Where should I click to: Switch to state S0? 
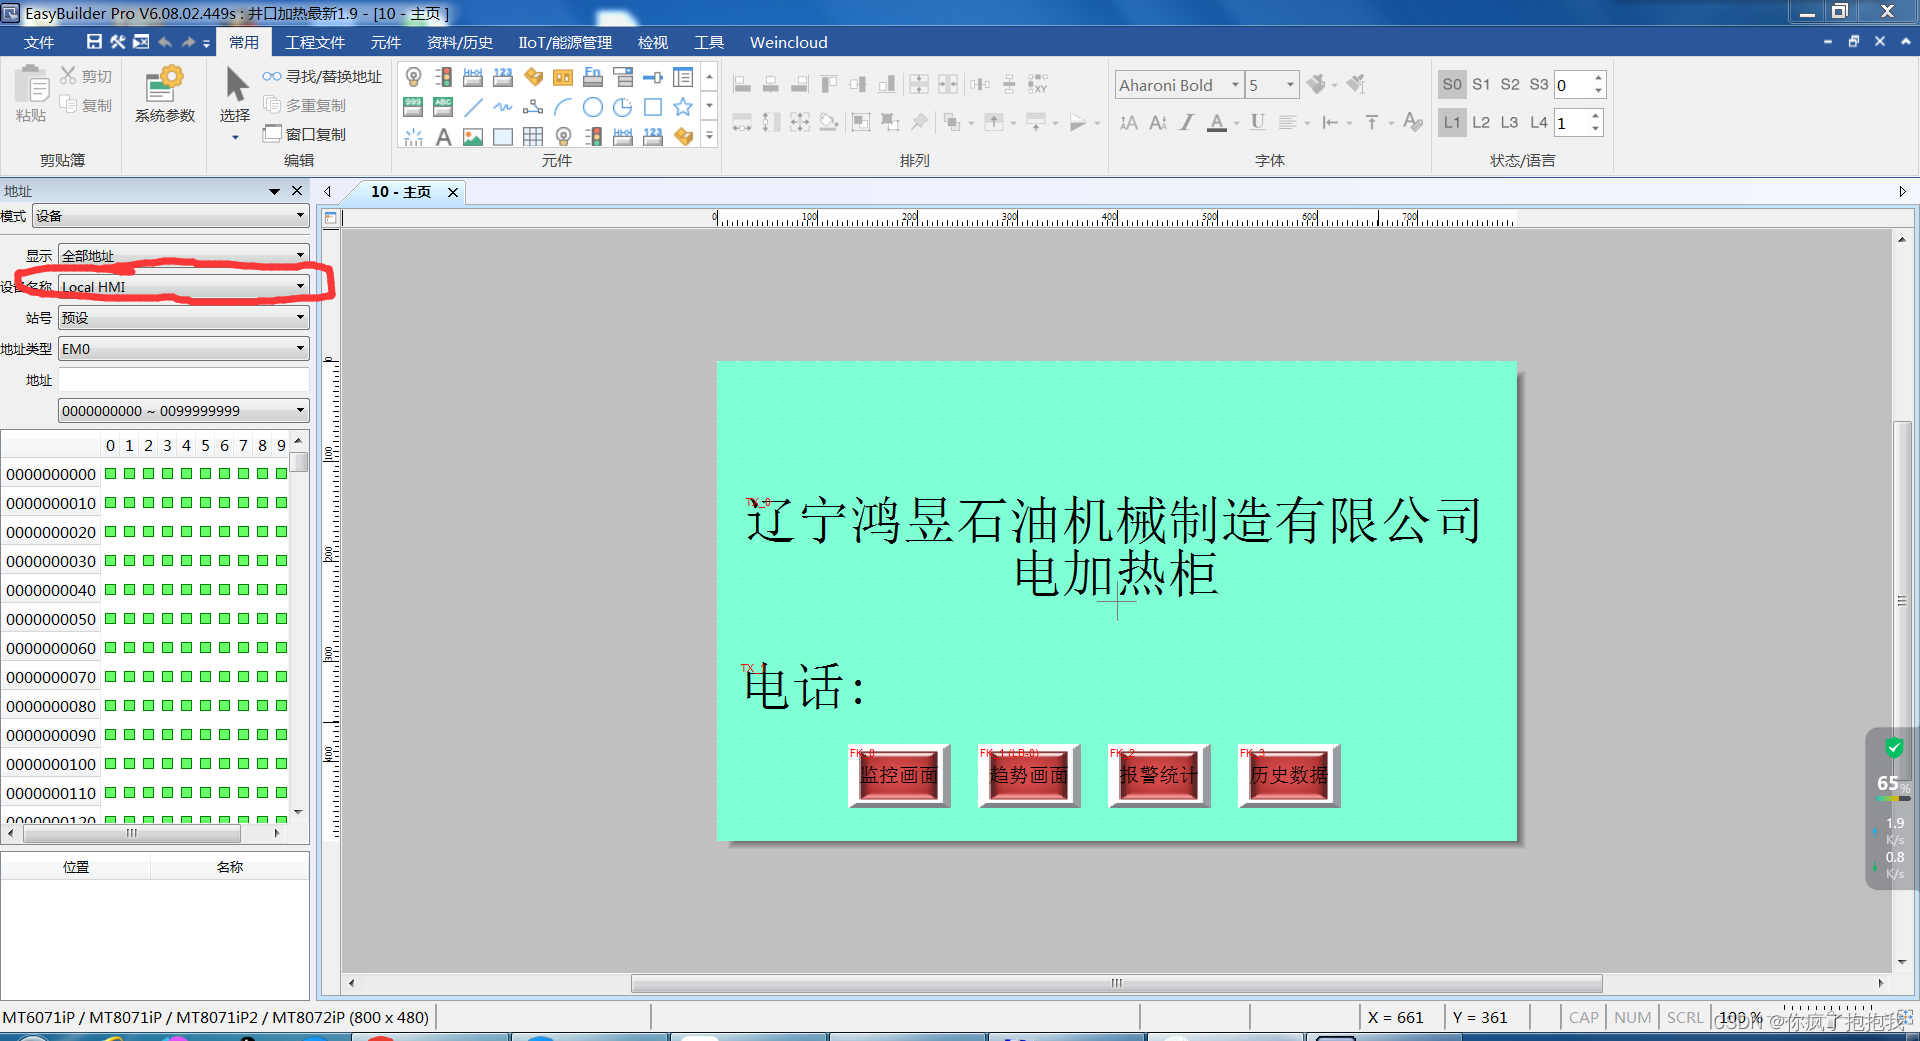coord(1452,85)
